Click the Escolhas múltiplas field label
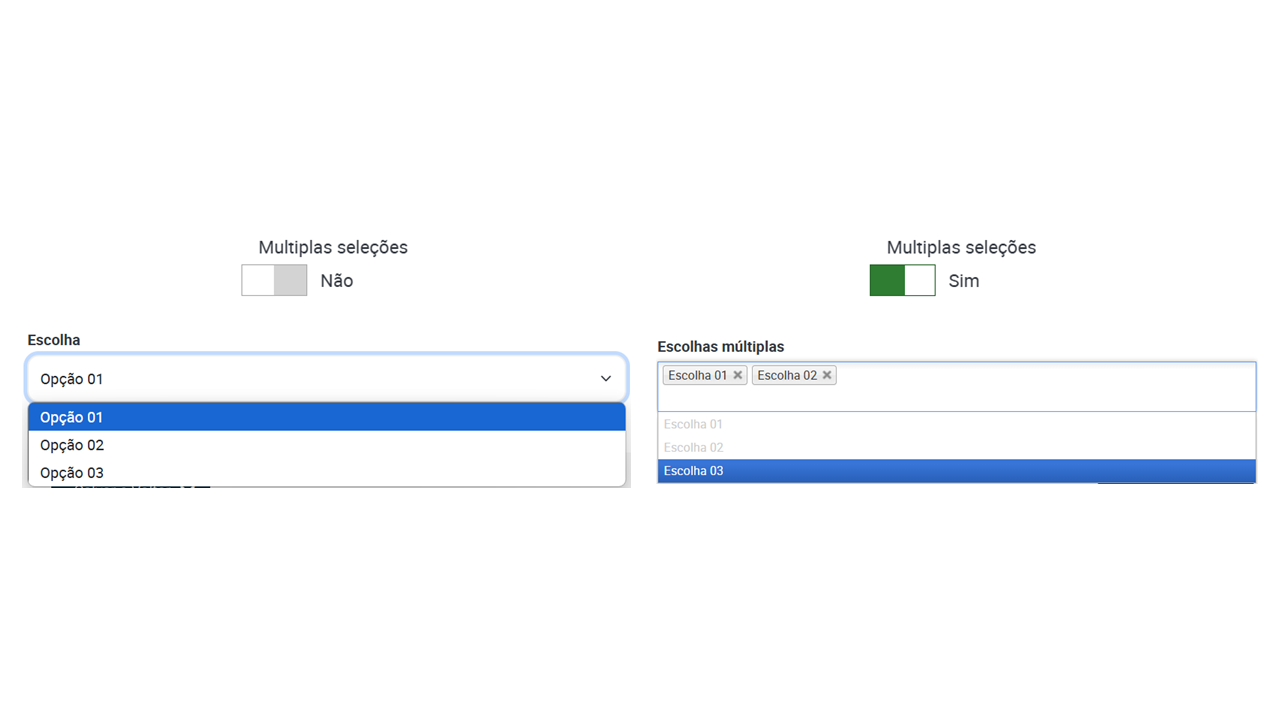The image size is (1280, 720). click(x=721, y=347)
